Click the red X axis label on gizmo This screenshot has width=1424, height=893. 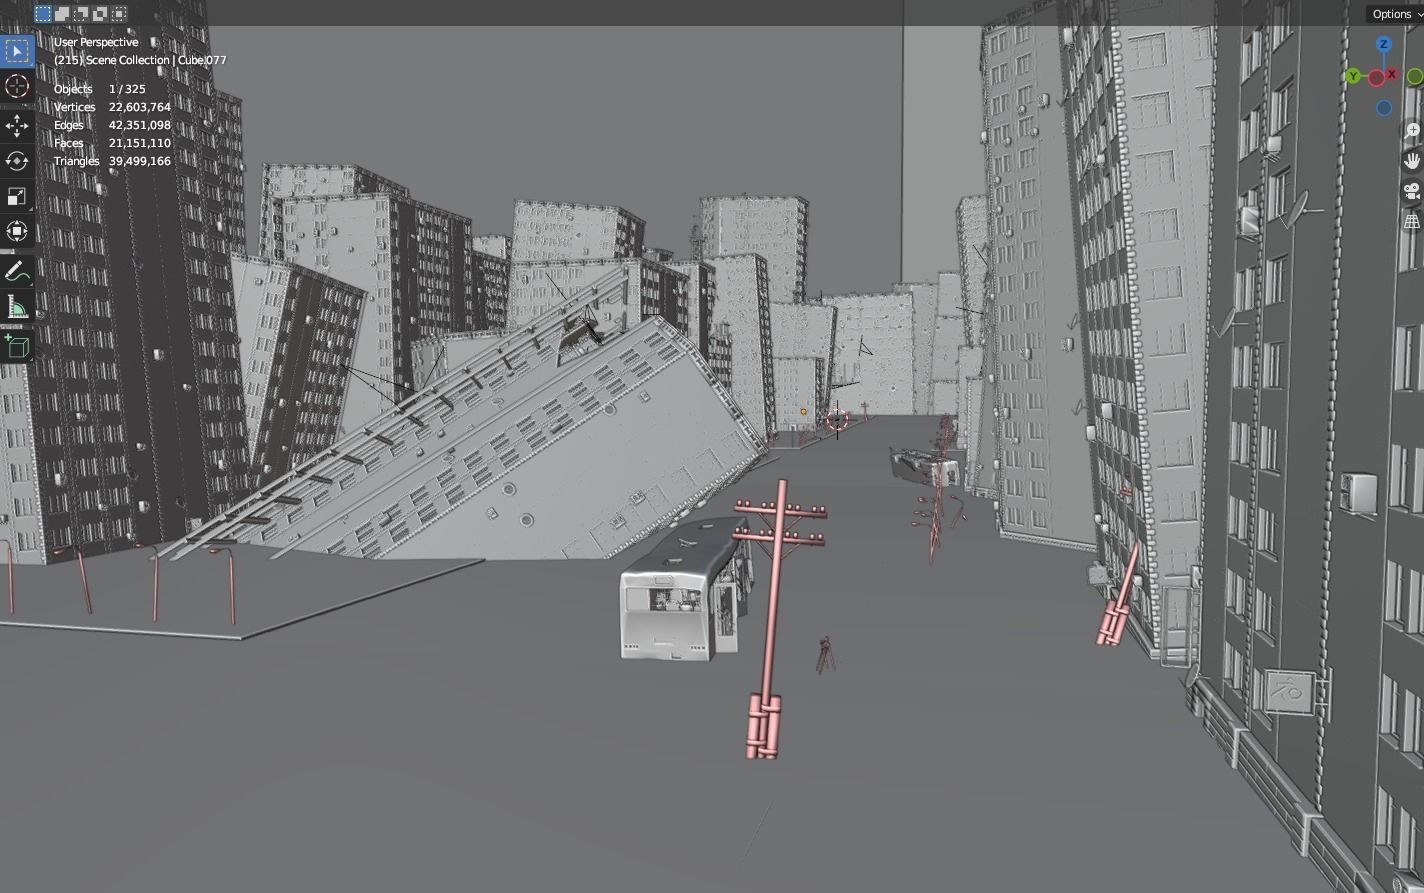(x=1391, y=74)
